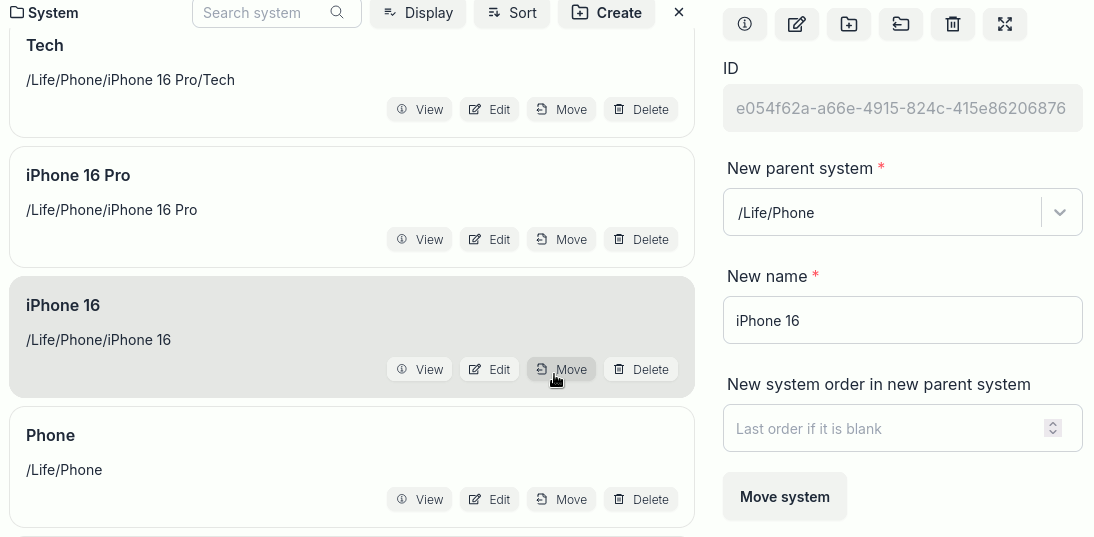Viewport: 1094px width, 537px height.
Task: Delete the Tech system
Action: pyautogui.click(x=641, y=109)
